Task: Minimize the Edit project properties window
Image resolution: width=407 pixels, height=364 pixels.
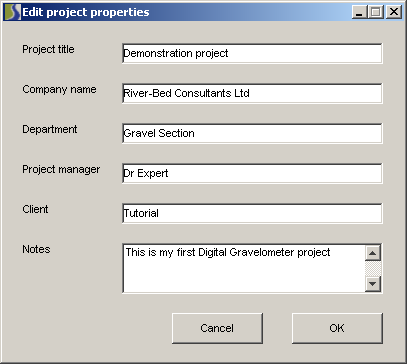Action: pos(359,12)
